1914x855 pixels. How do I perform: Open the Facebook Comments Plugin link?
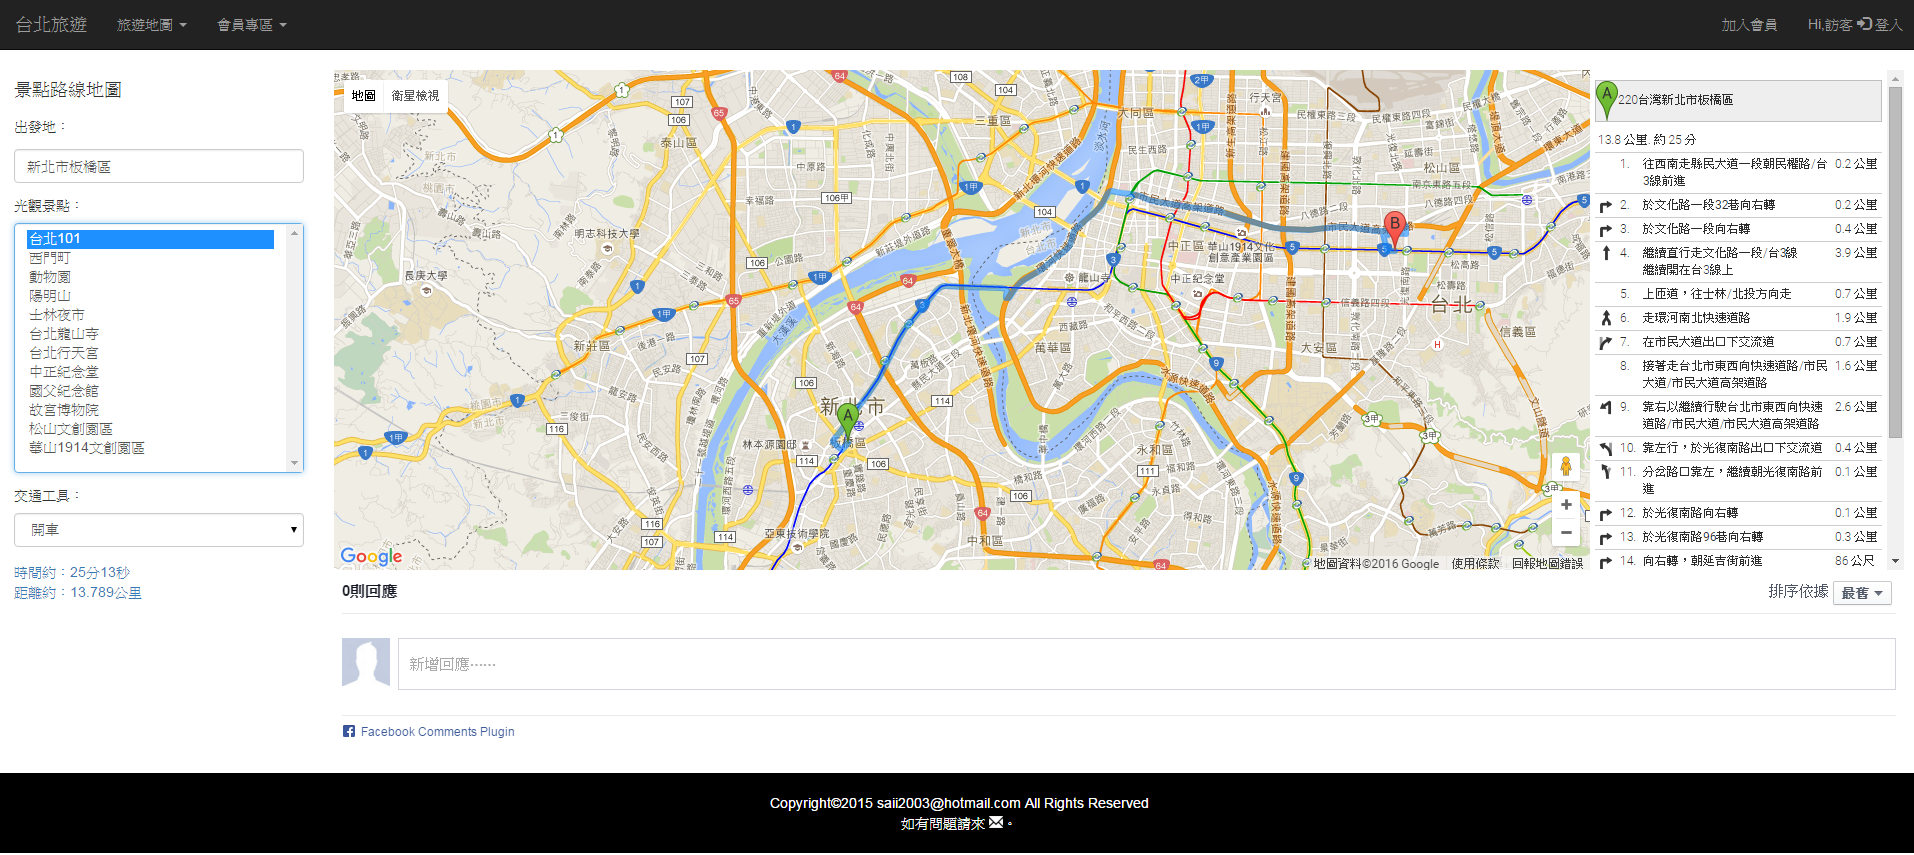437,732
